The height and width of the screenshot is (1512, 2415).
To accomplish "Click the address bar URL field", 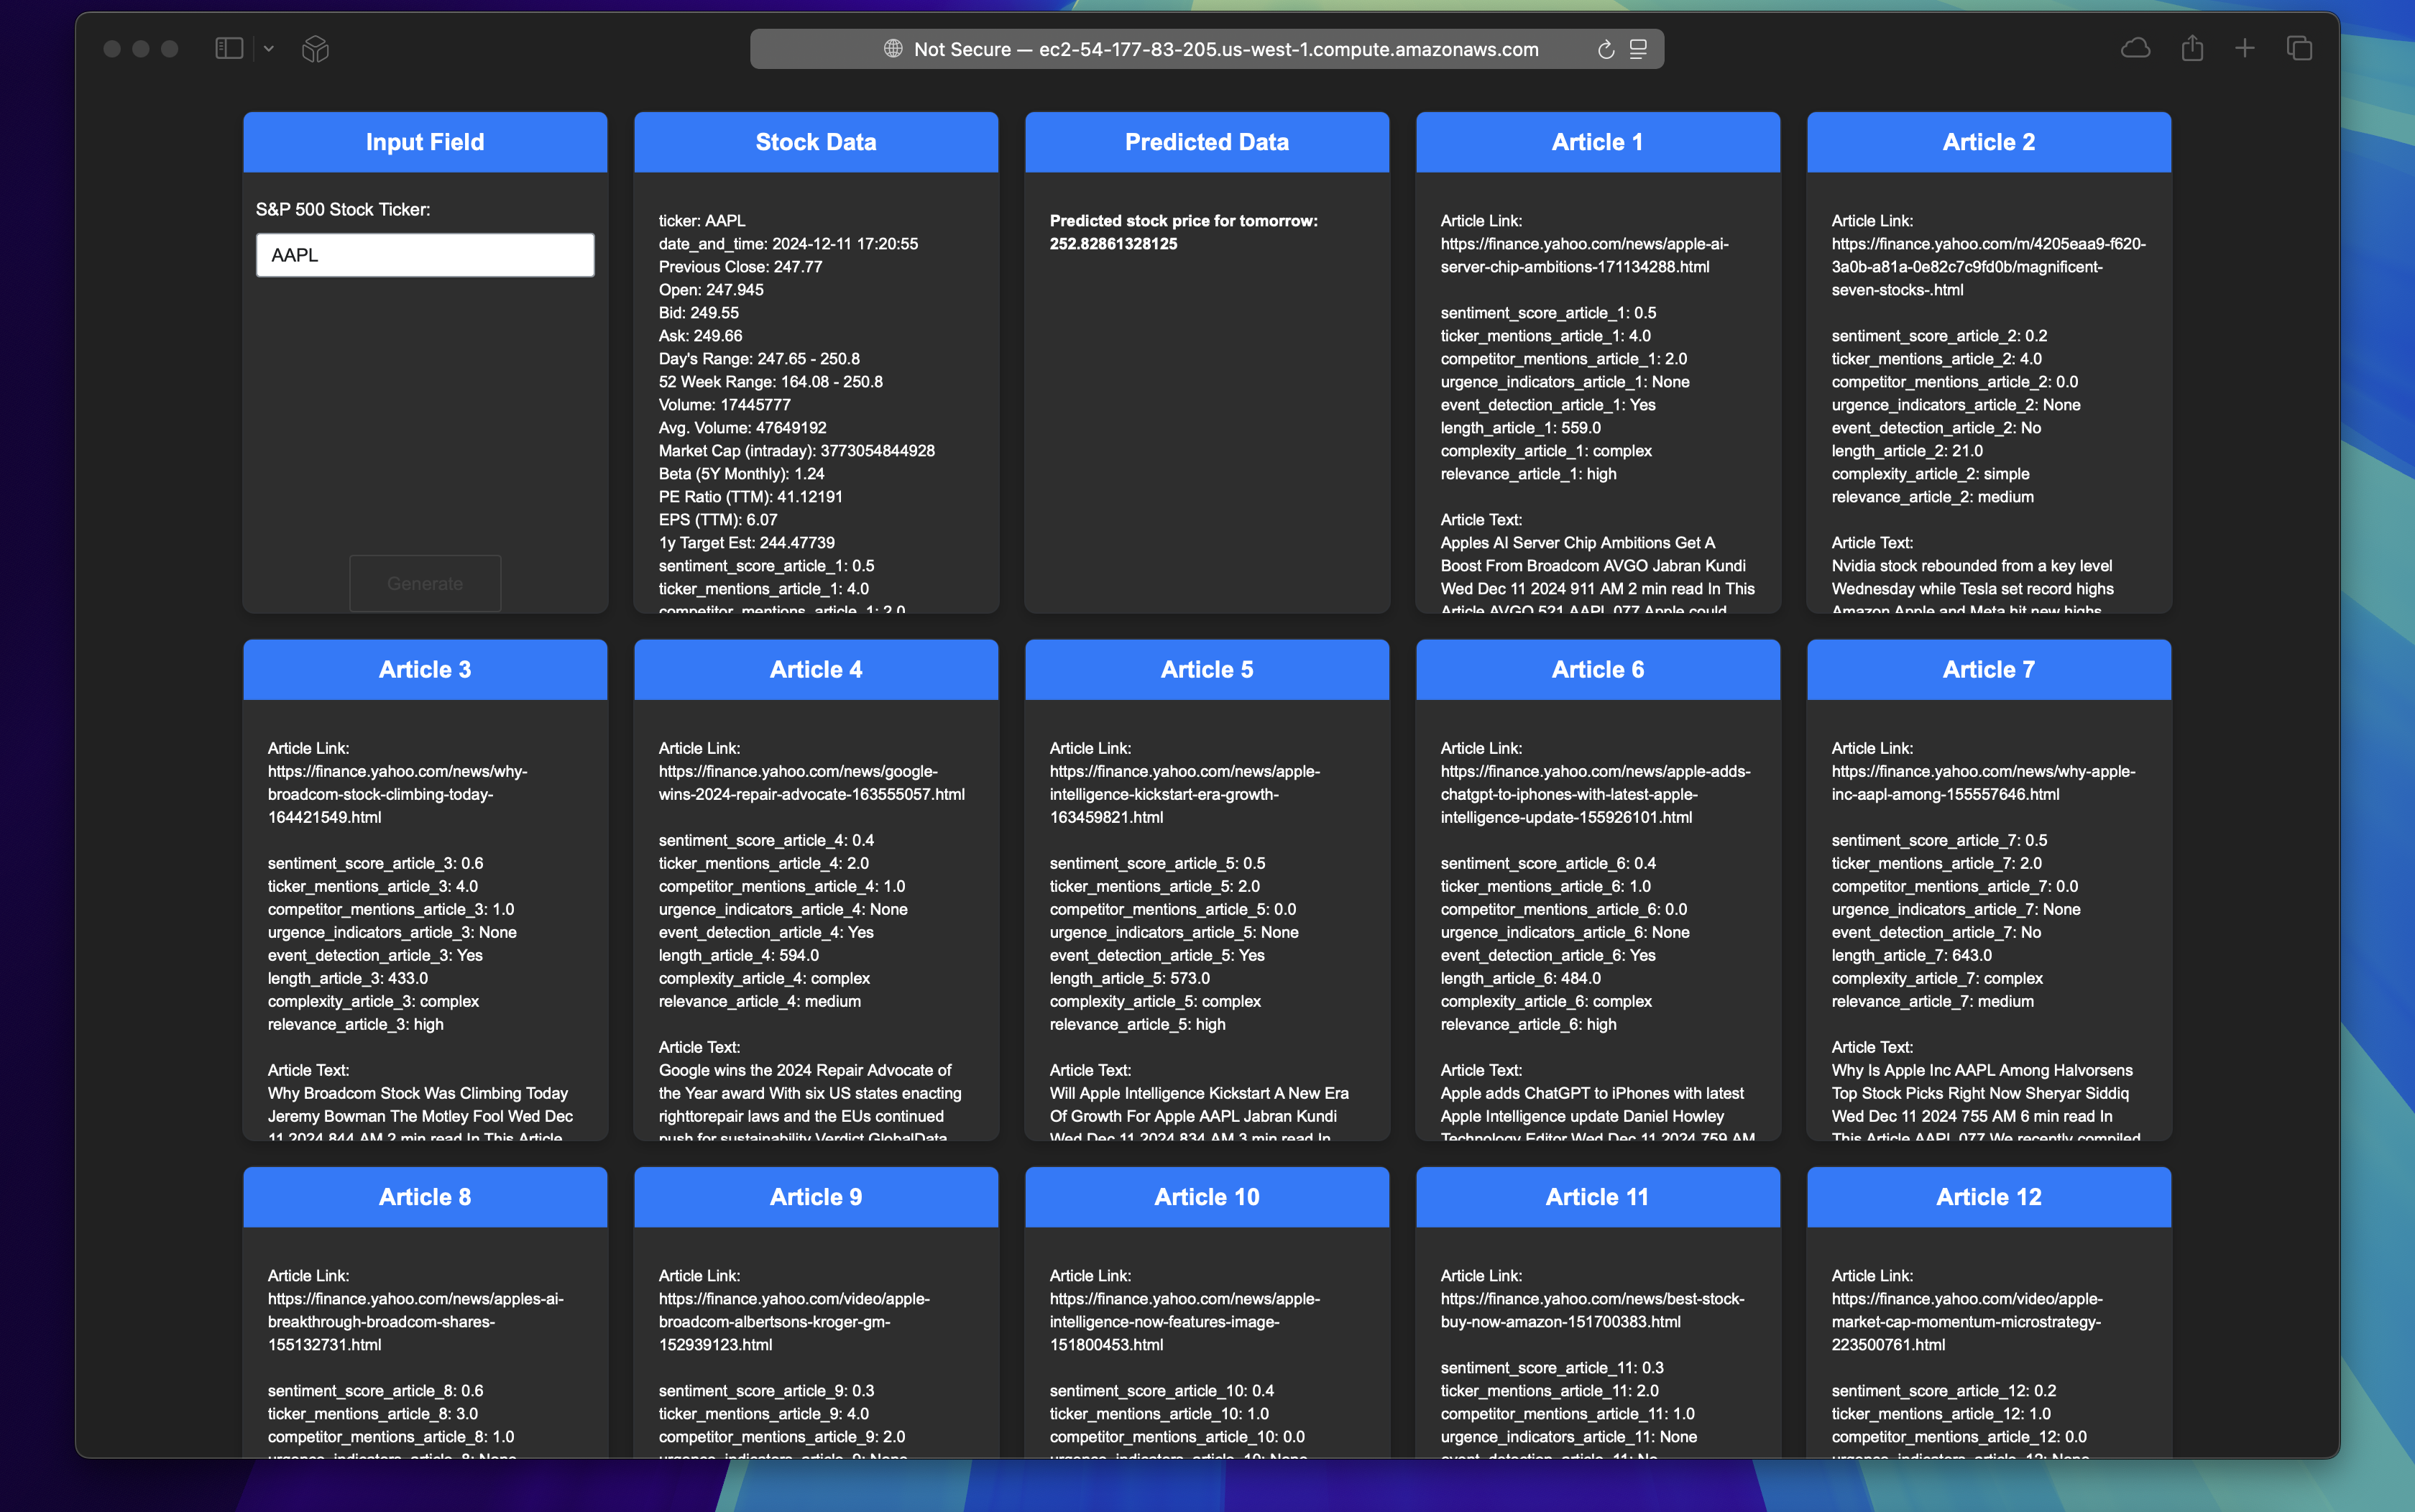I will (1225, 49).
